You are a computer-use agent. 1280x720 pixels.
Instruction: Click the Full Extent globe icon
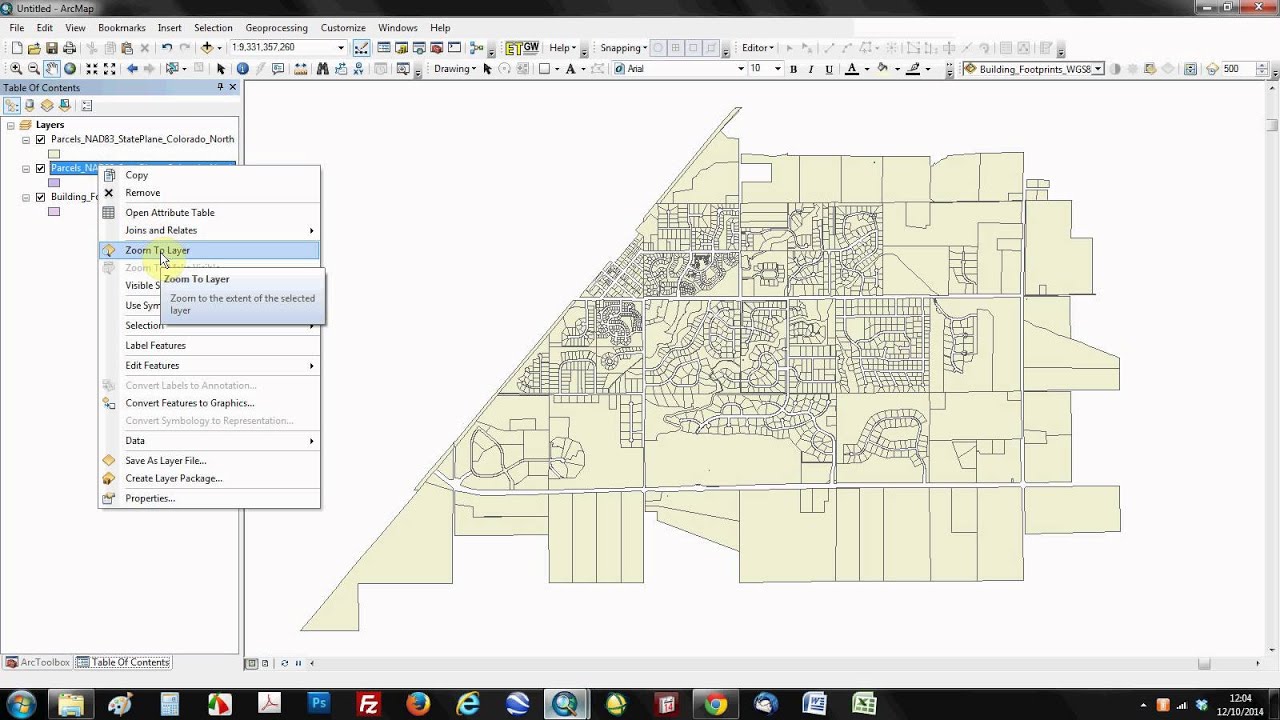pos(70,69)
